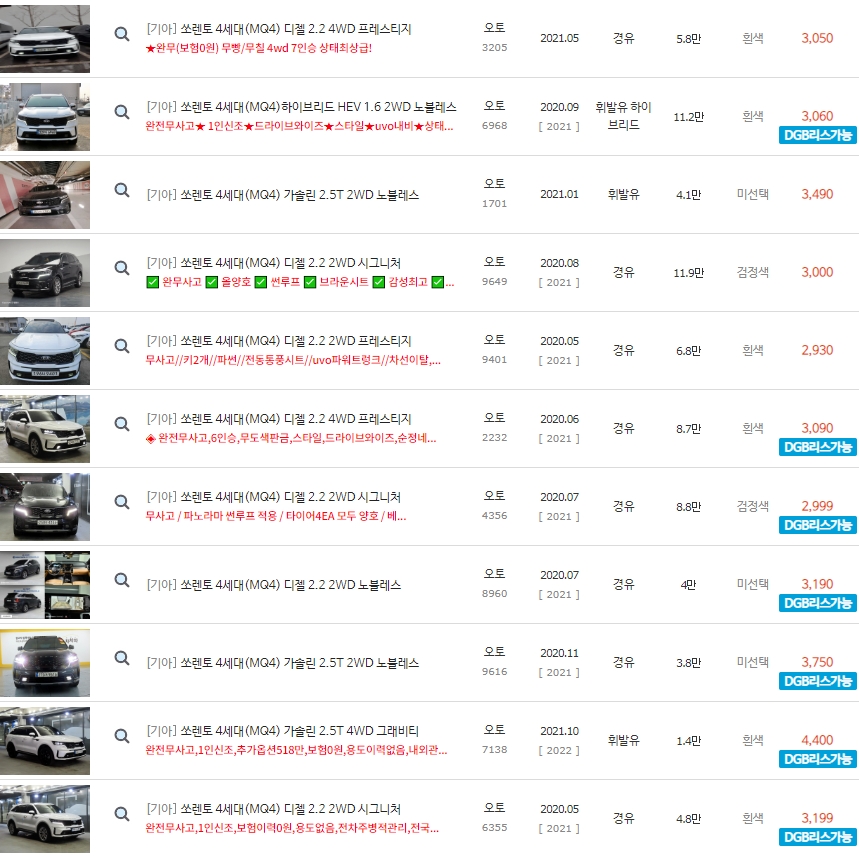Viewport: 859px width, 857px height.
Task: Open car photo of the 3,750 listing
Action: tap(45, 663)
